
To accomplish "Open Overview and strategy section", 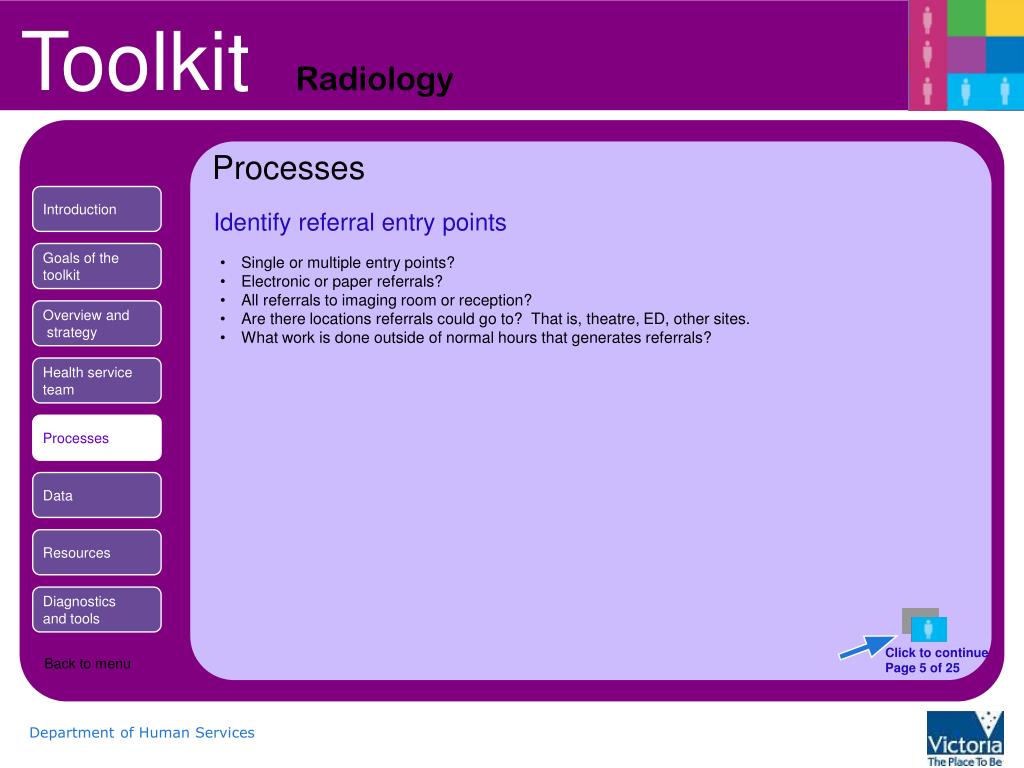I will pos(97,323).
